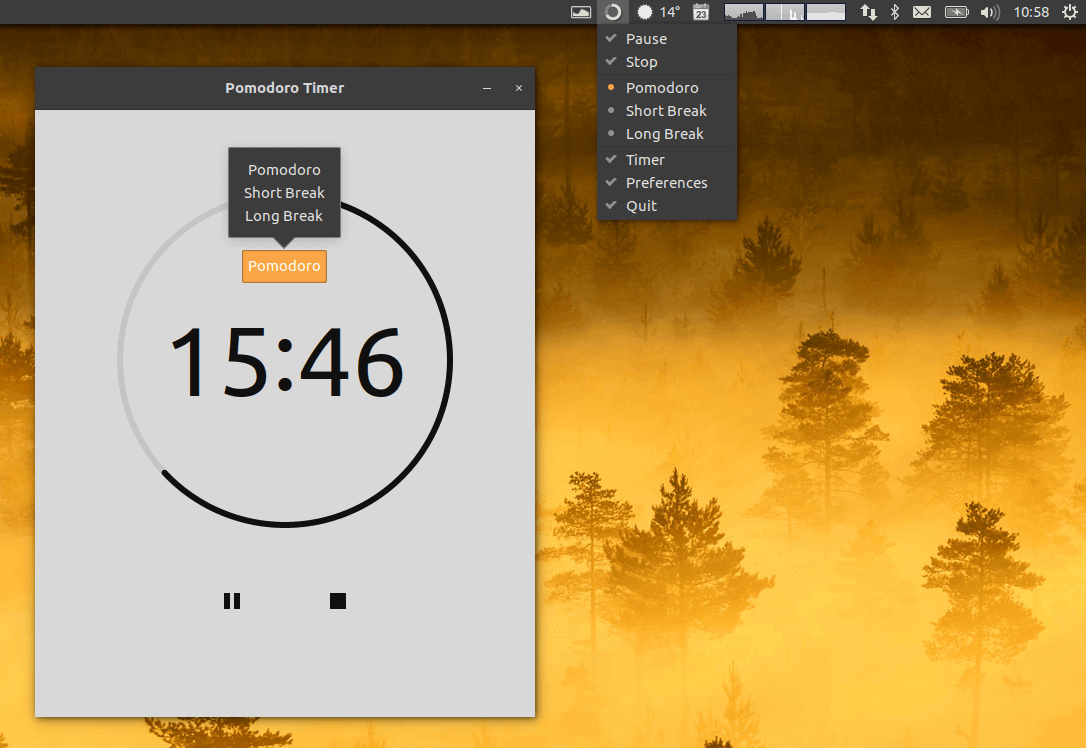The width and height of the screenshot is (1086, 748).
Task: Click the Bluetooth icon in the top panel
Action: 895,12
